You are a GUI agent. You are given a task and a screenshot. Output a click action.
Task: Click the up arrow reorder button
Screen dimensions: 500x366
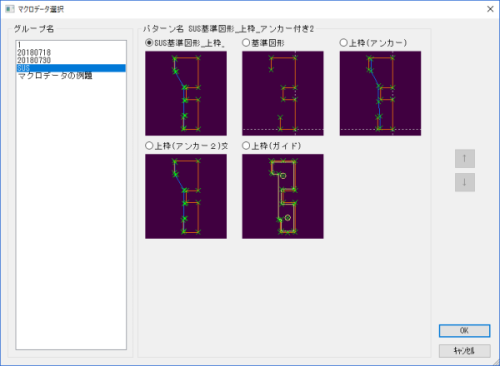(465, 158)
